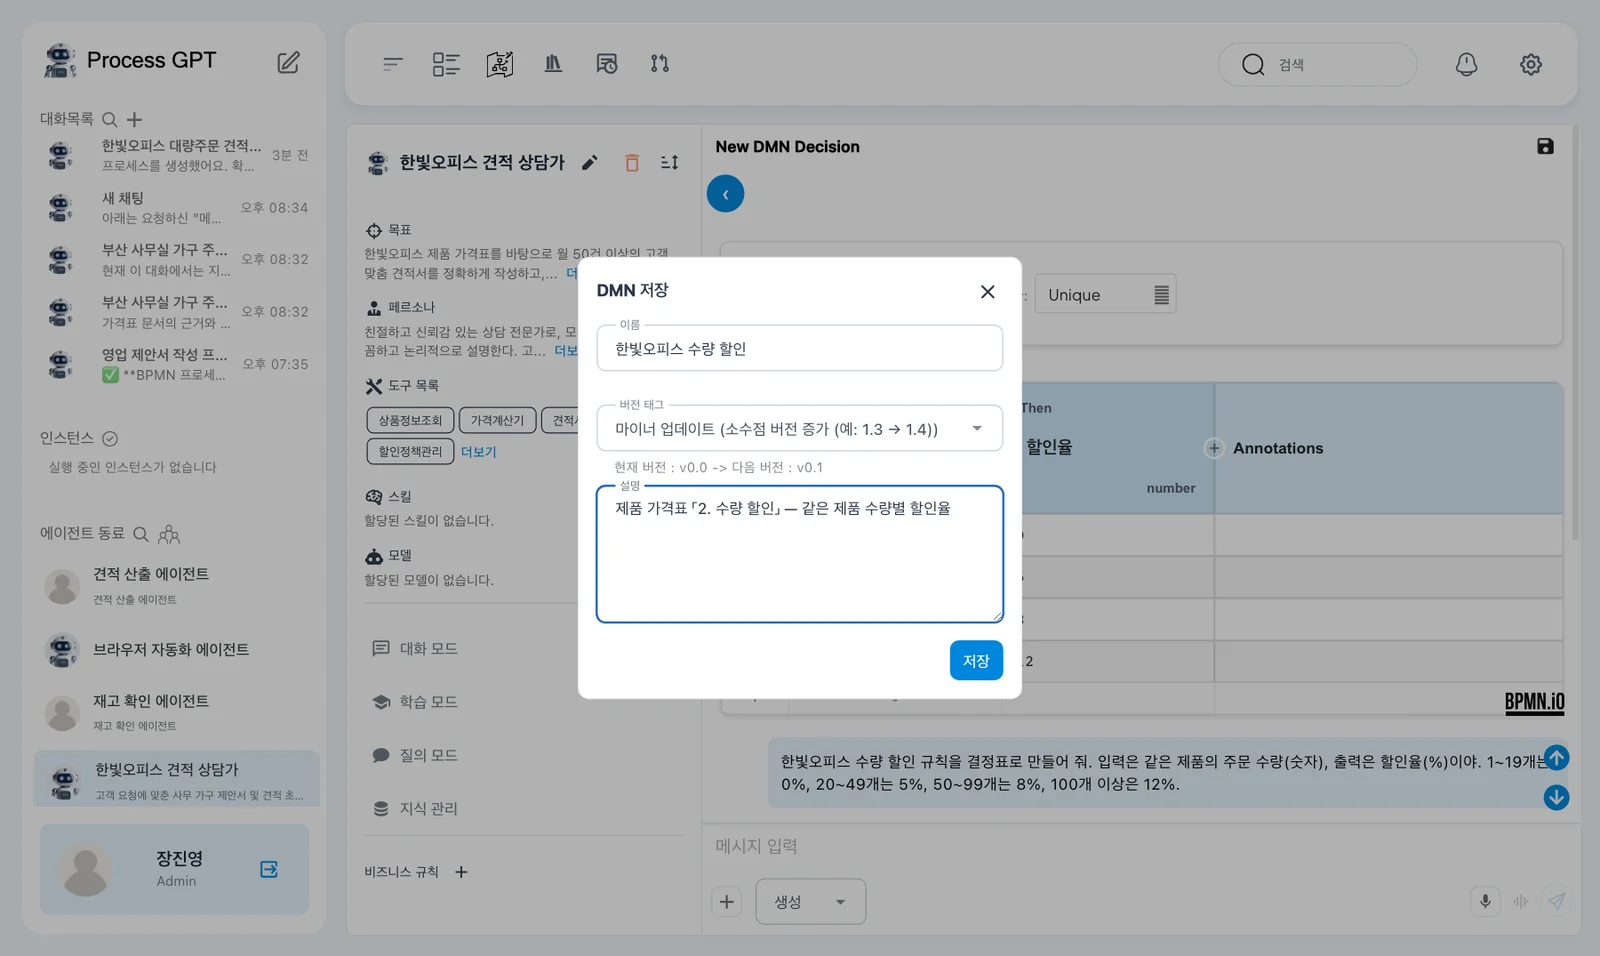This screenshot has width=1600, height=956.
Task: Open settings gear in top bar
Action: point(1530,64)
